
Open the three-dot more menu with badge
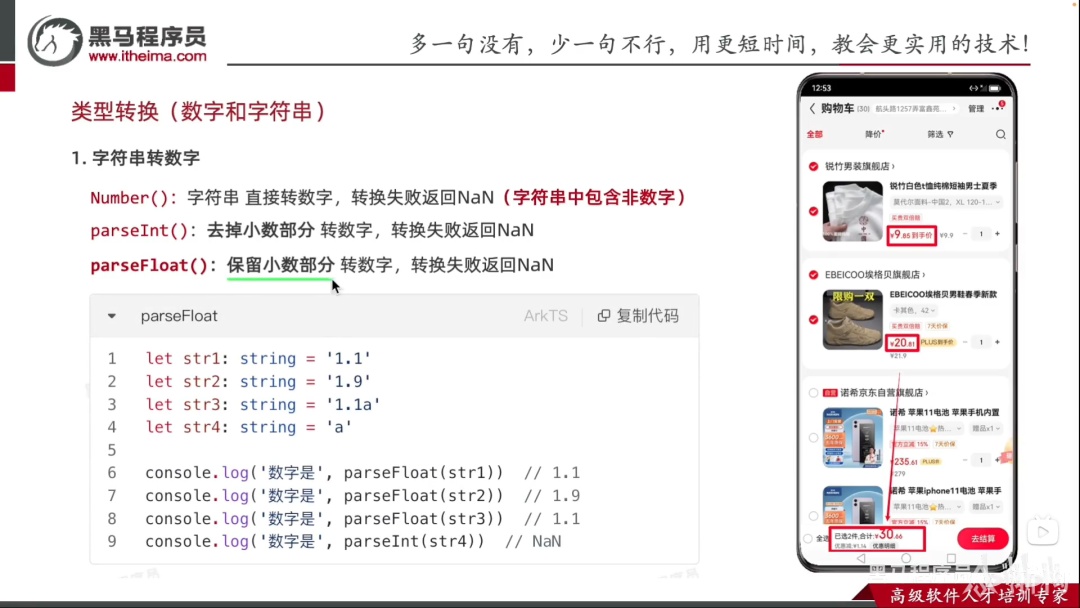[x=997, y=108]
